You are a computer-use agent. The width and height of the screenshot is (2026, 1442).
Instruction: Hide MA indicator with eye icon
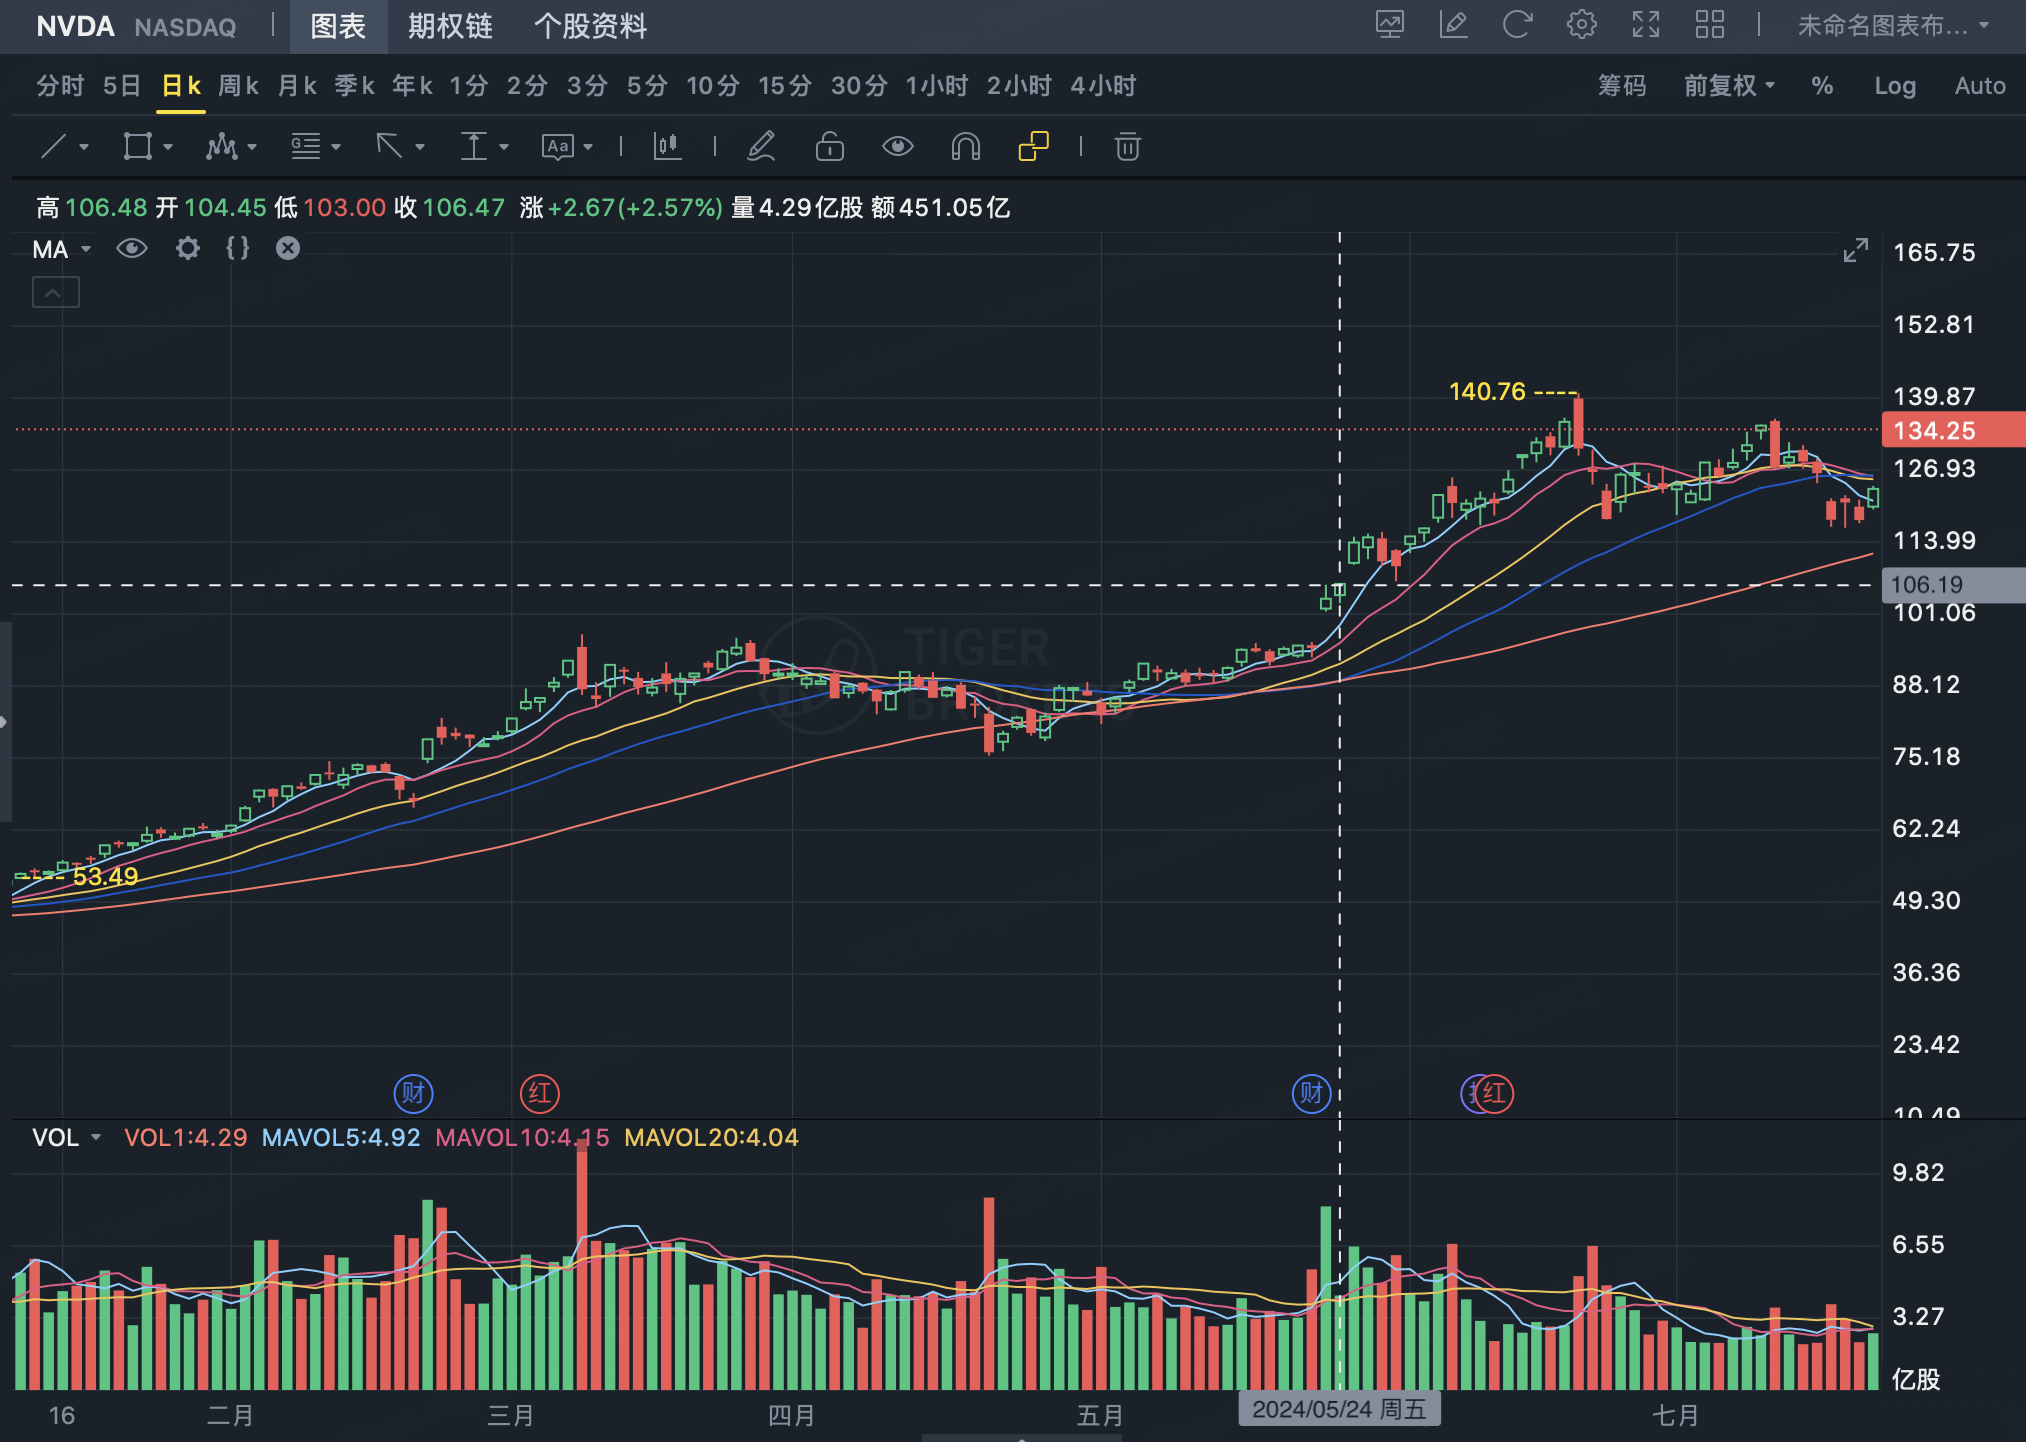click(132, 248)
